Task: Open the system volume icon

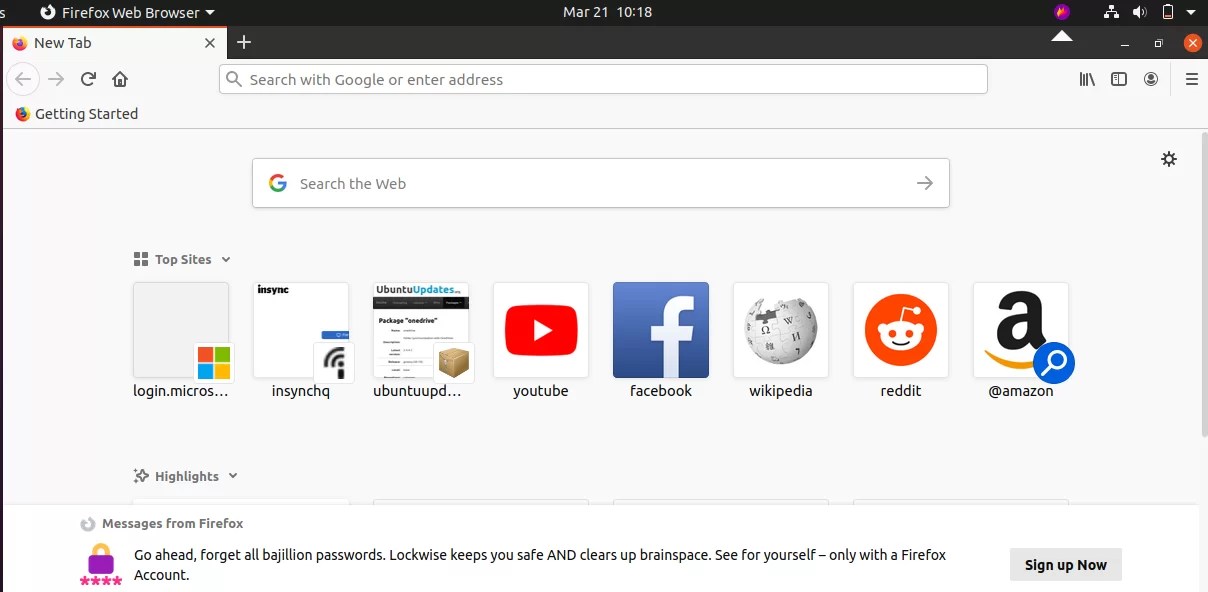Action: point(1139,12)
